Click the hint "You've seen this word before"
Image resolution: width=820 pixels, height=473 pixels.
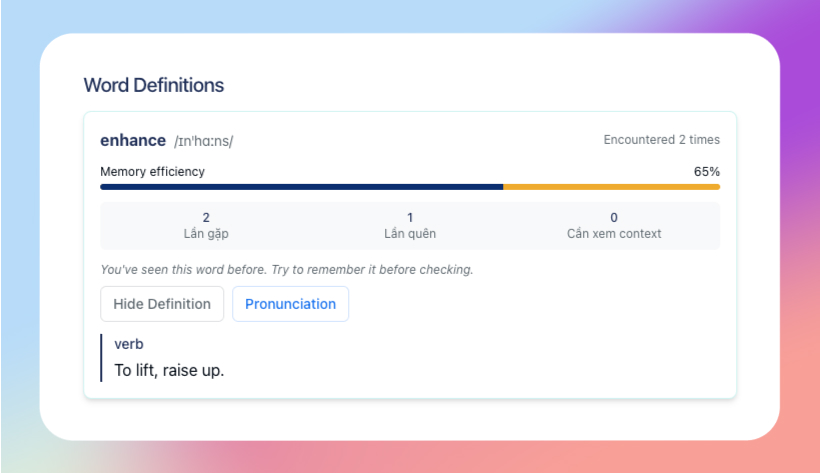pos(286,269)
